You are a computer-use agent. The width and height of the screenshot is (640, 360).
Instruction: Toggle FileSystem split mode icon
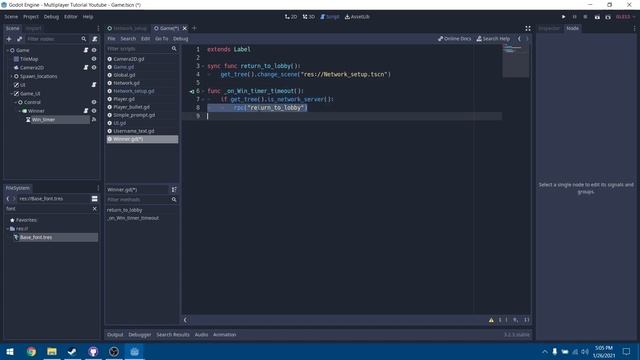pyautogui.click(x=94, y=198)
